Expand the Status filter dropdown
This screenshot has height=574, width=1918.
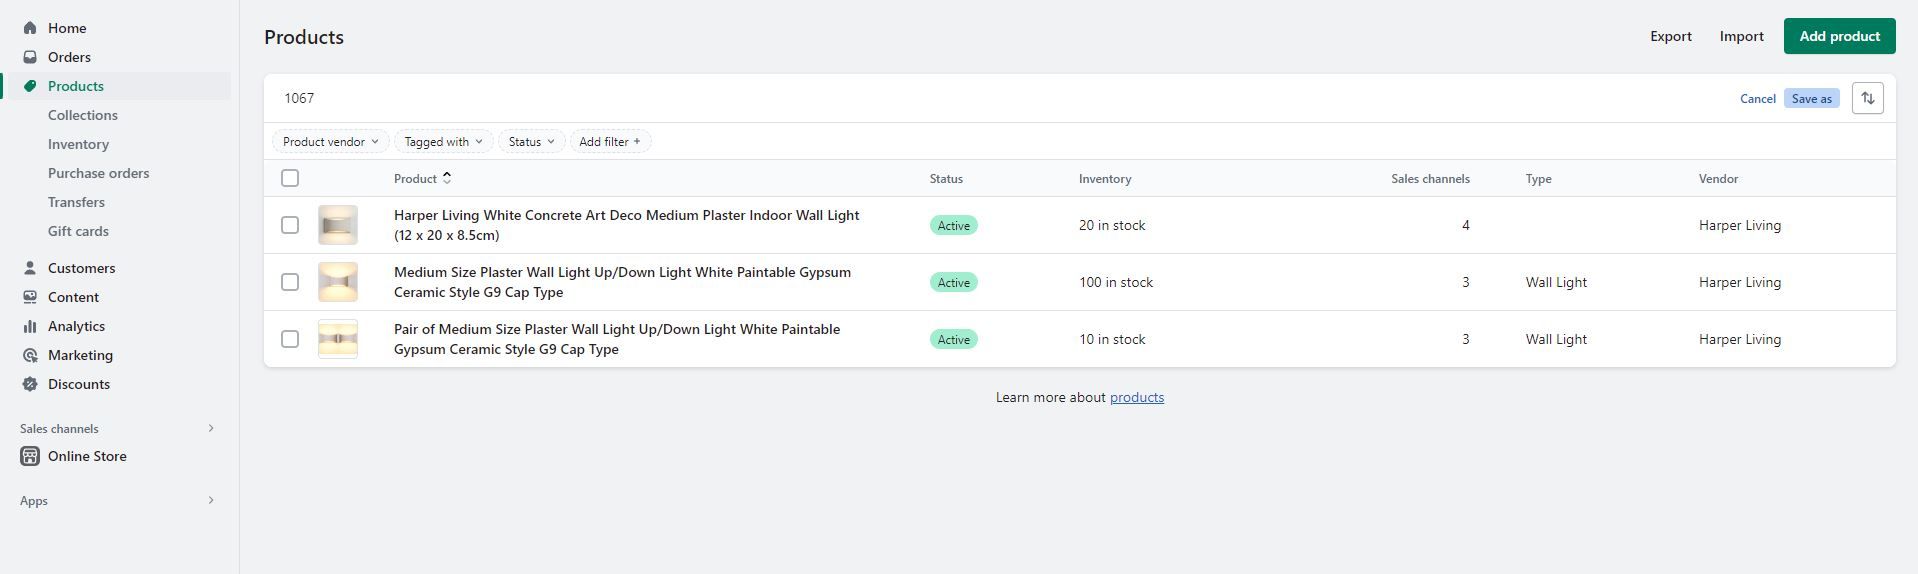click(x=531, y=142)
